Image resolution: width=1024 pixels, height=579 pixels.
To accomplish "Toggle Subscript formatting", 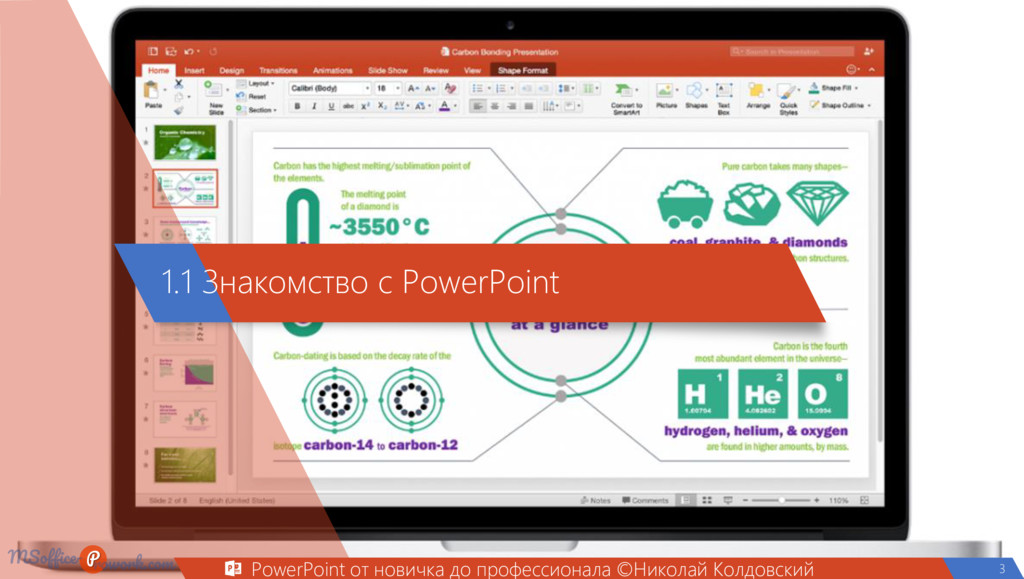I will click(382, 106).
